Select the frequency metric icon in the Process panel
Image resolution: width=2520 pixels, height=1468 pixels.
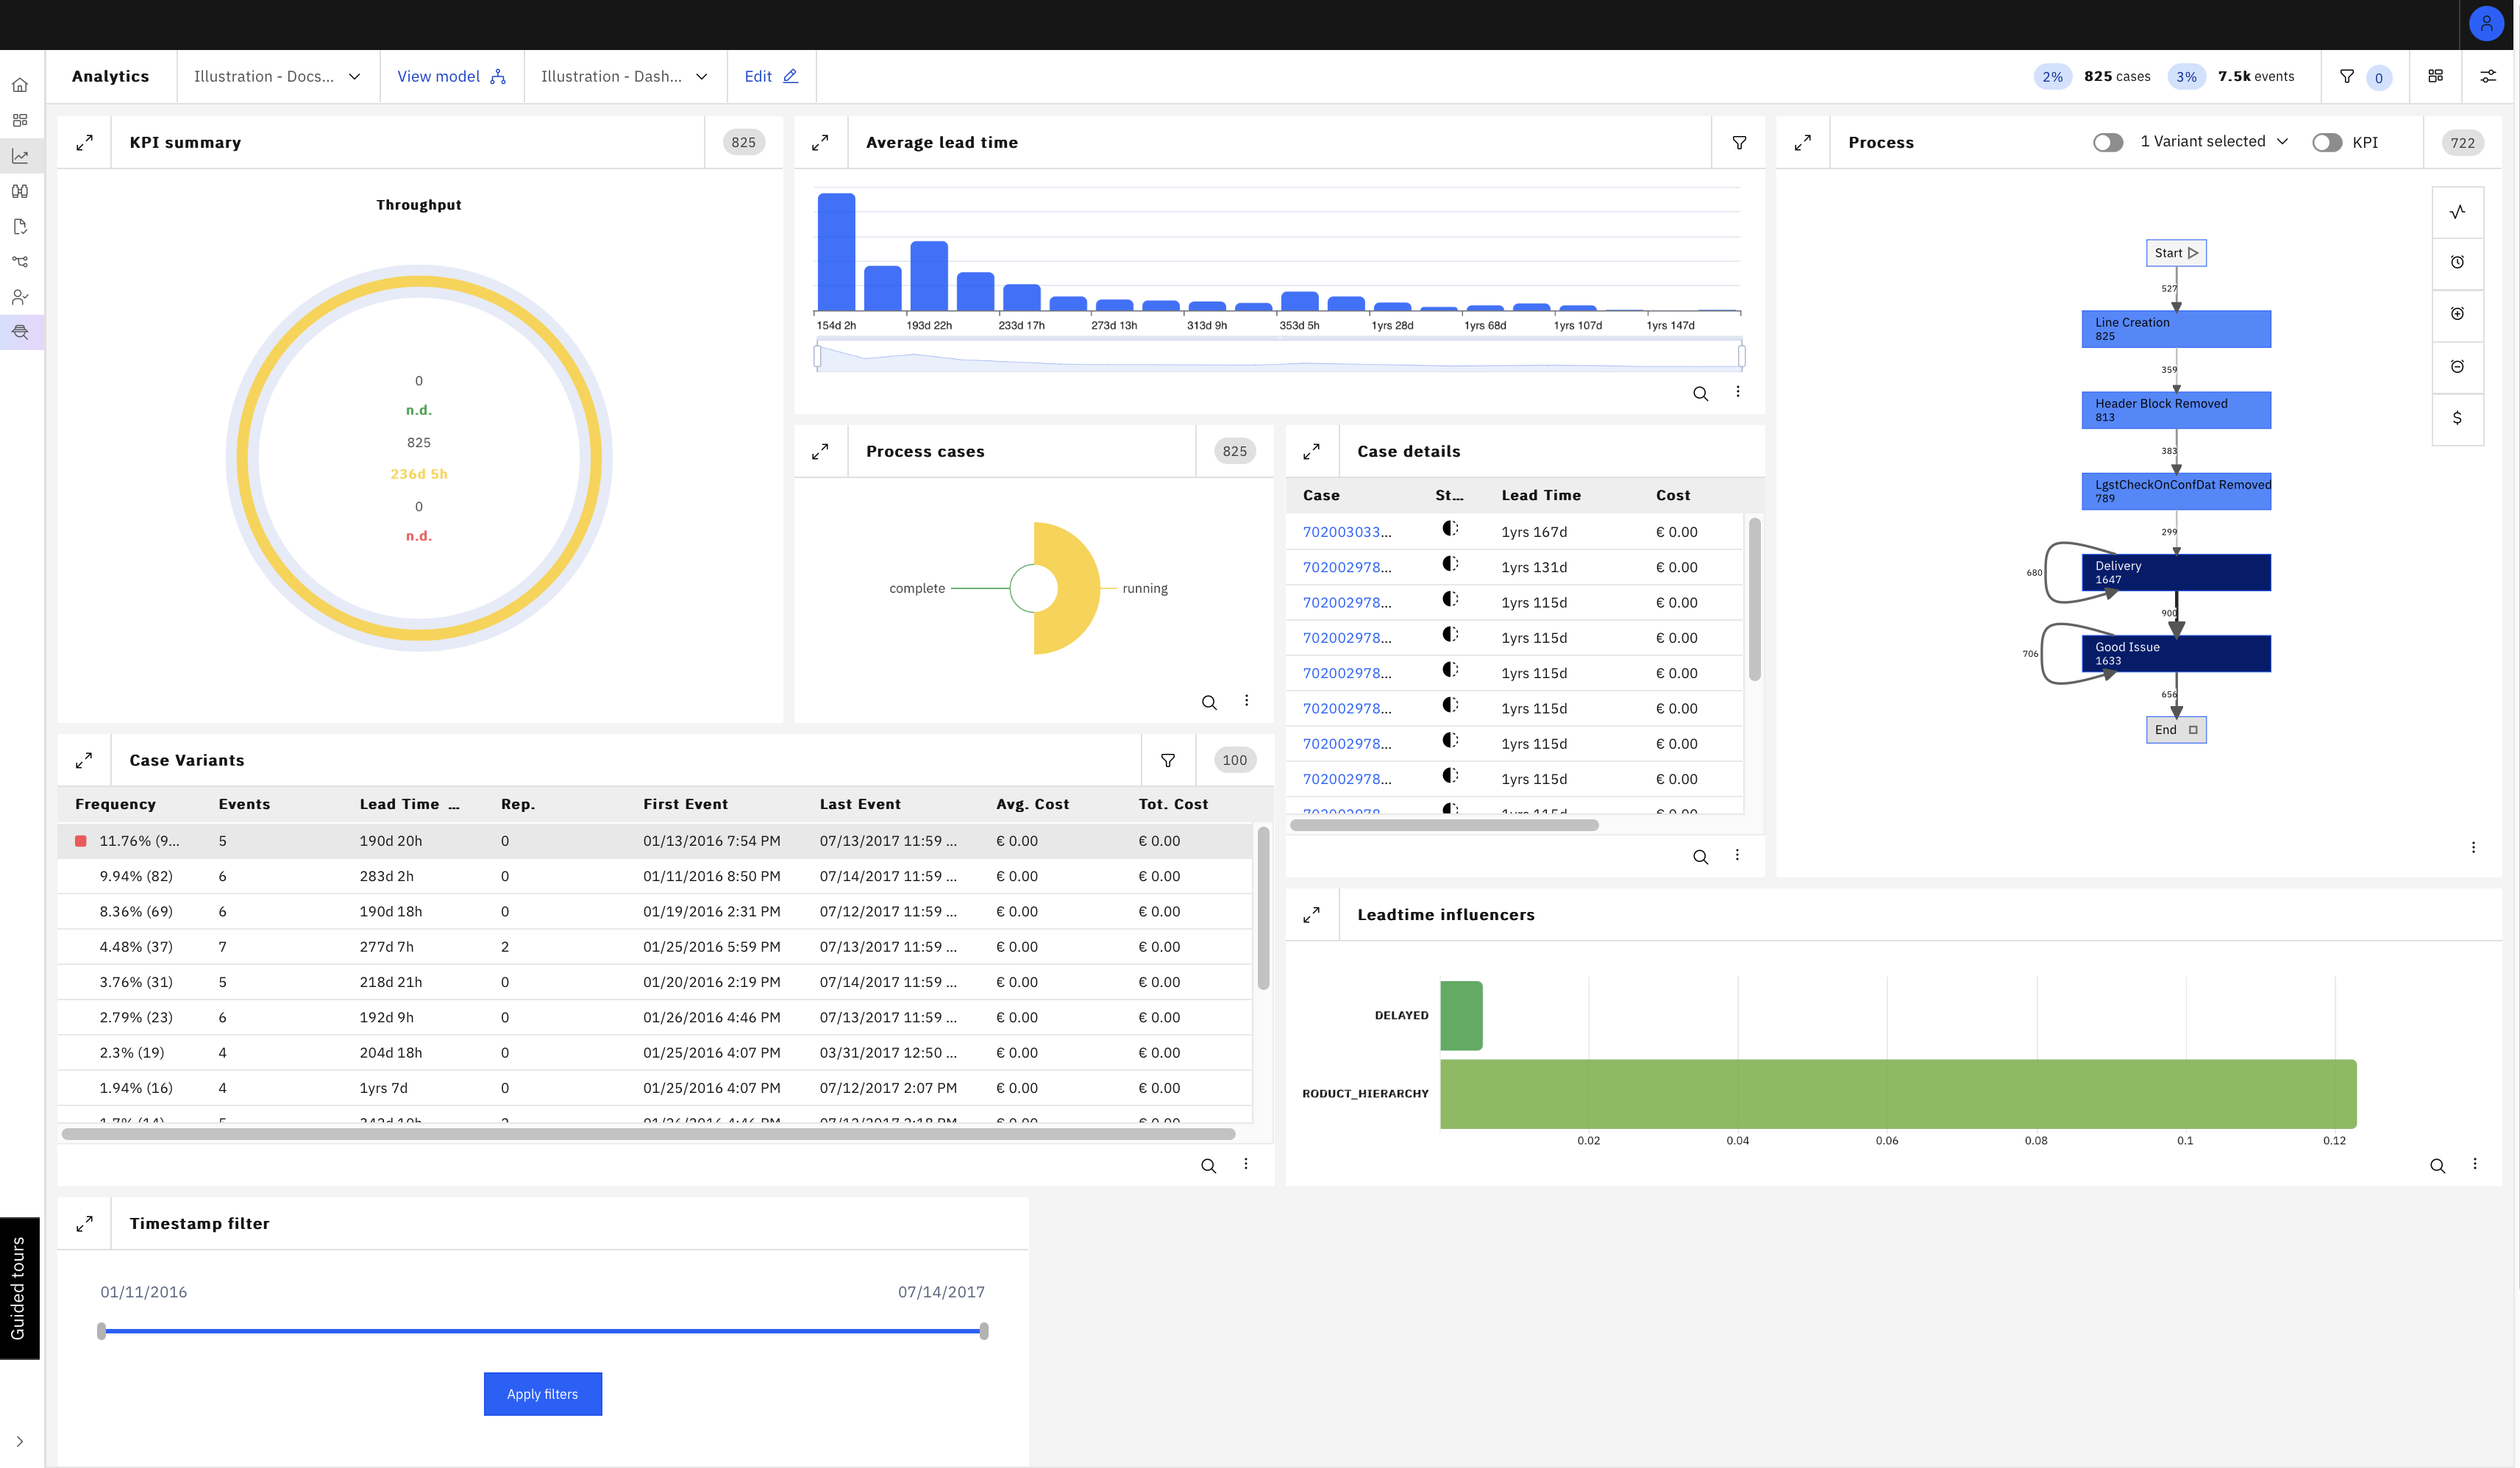click(2458, 211)
